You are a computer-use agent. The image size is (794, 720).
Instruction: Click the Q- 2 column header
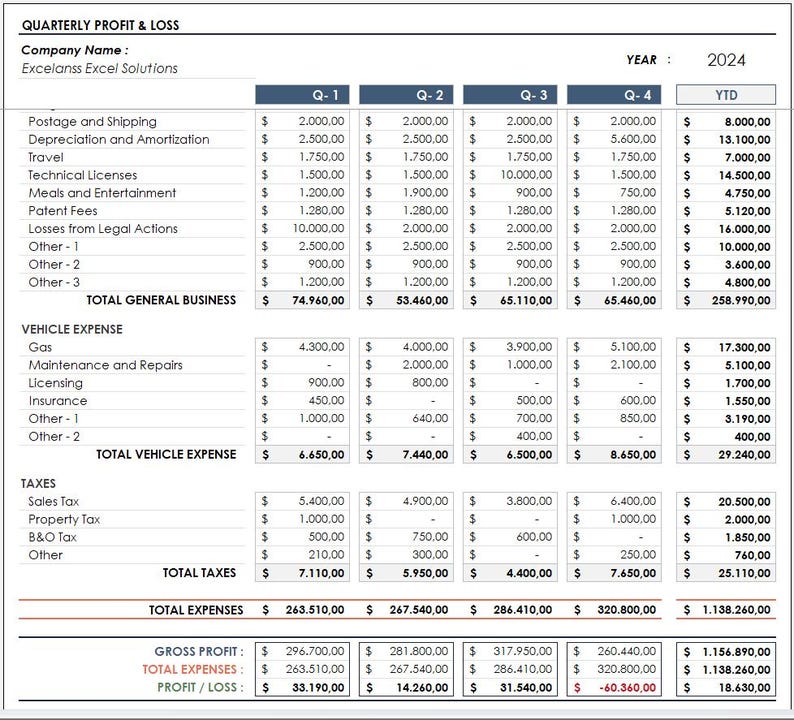(x=406, y=95)
